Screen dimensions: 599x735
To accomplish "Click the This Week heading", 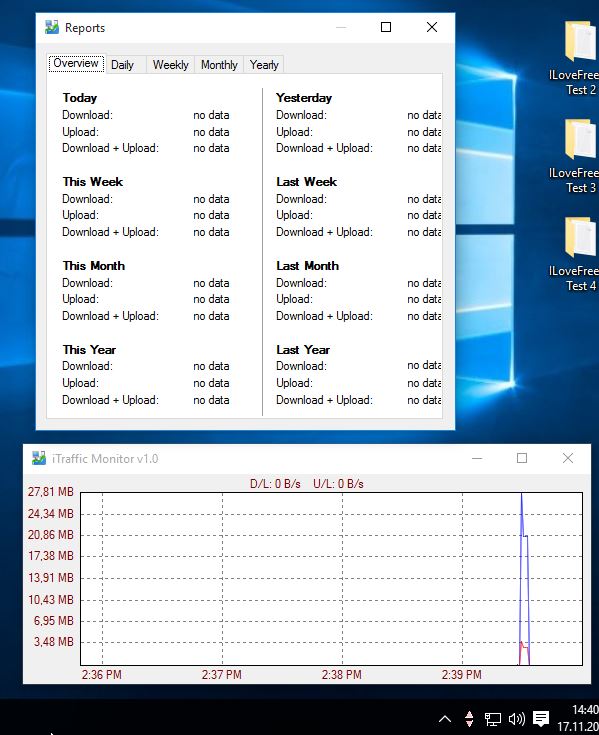I will pos(93,182).
